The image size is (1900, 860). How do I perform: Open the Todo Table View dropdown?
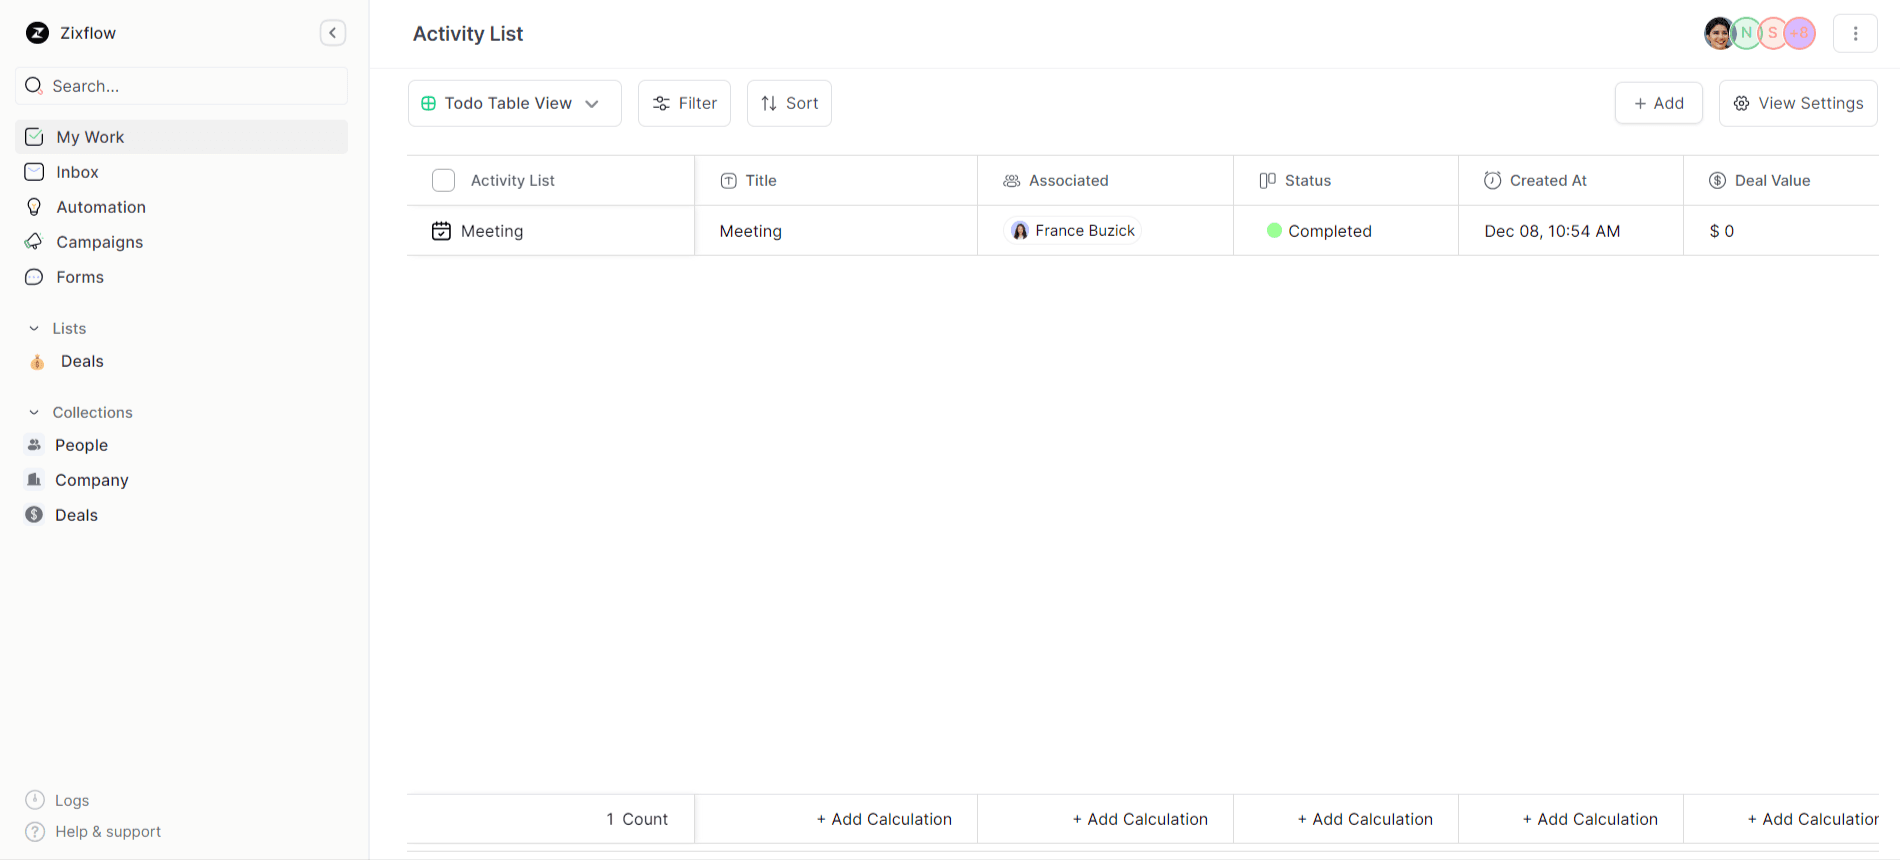pos(514,103)
